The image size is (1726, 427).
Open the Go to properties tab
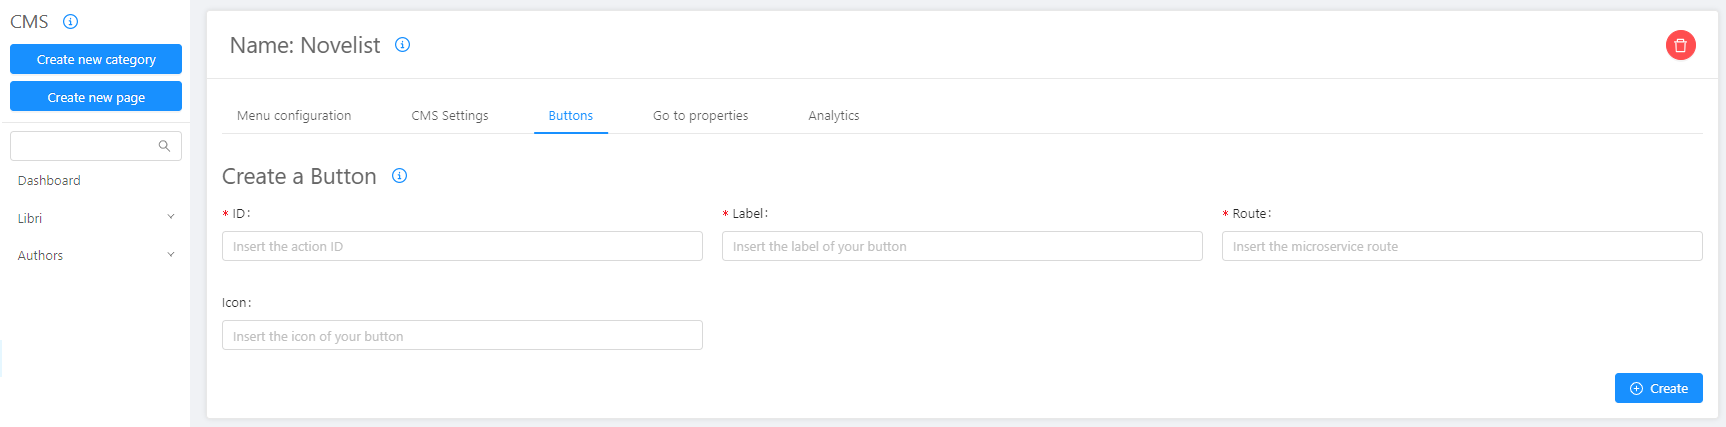tap(700, 116)
